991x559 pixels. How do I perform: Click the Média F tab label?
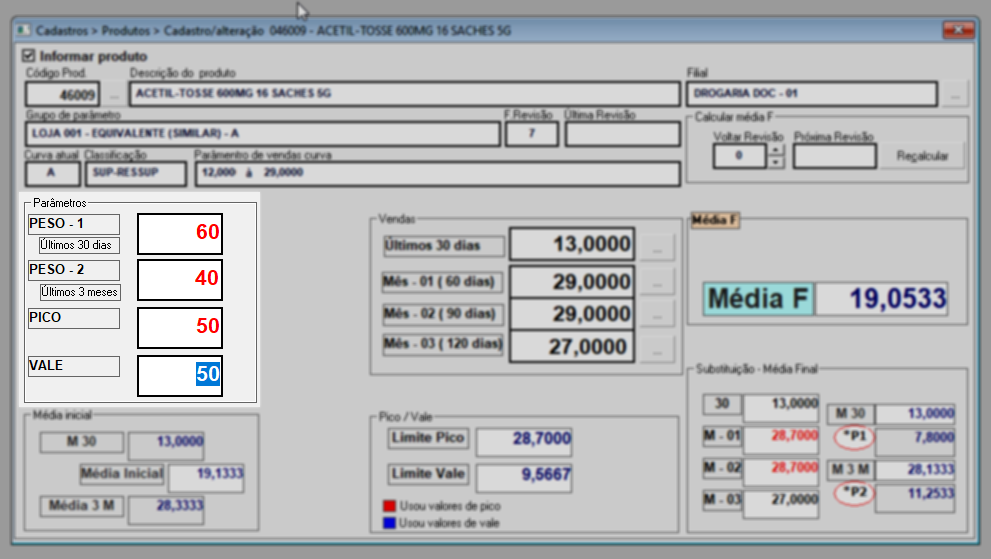tap(715, 220)
